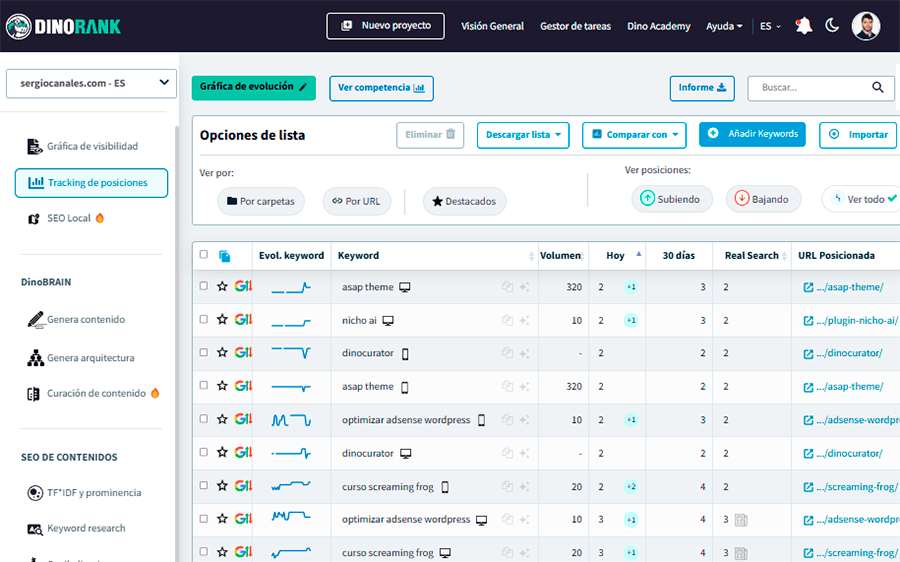Open the 'Comparar con' dropdown
Viewport: 900px width, 562px height.
[x=634, y=135]
